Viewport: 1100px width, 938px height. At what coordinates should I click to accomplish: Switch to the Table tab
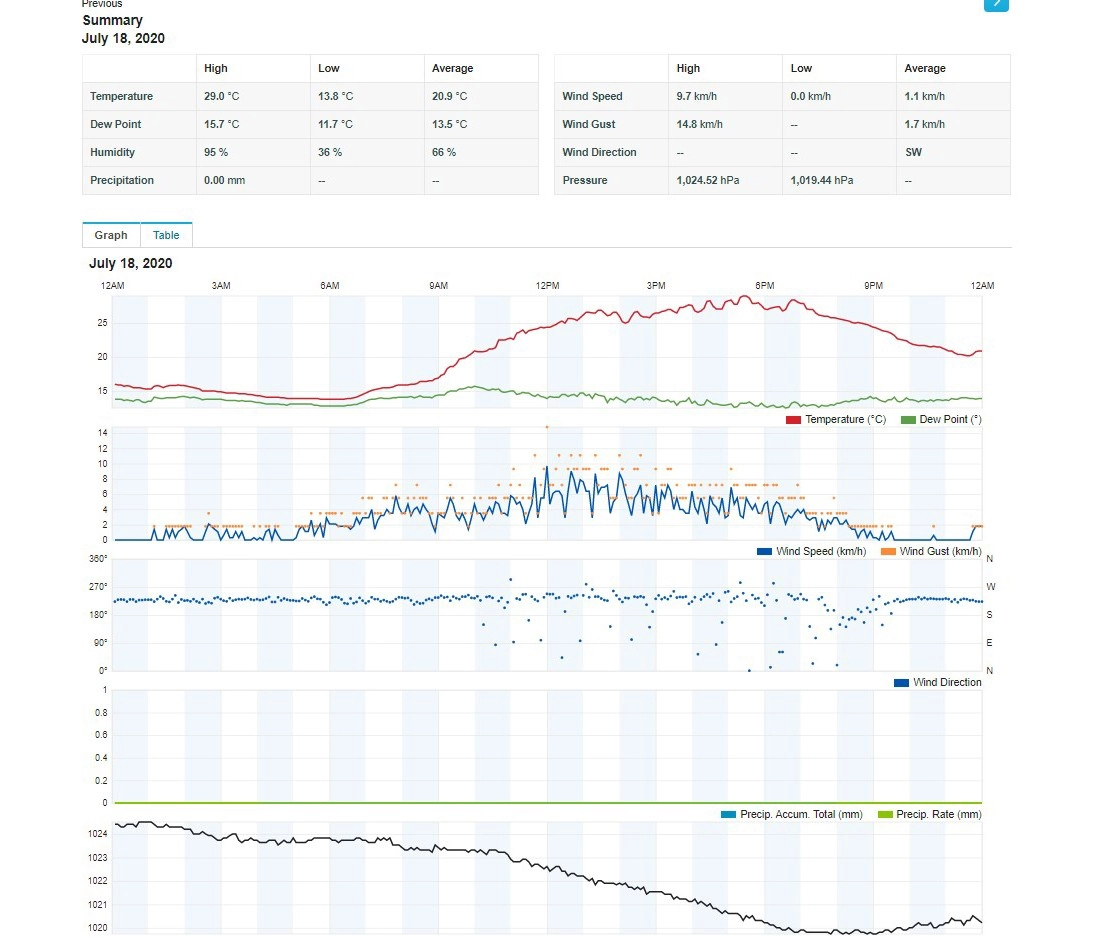pos(166,235)
